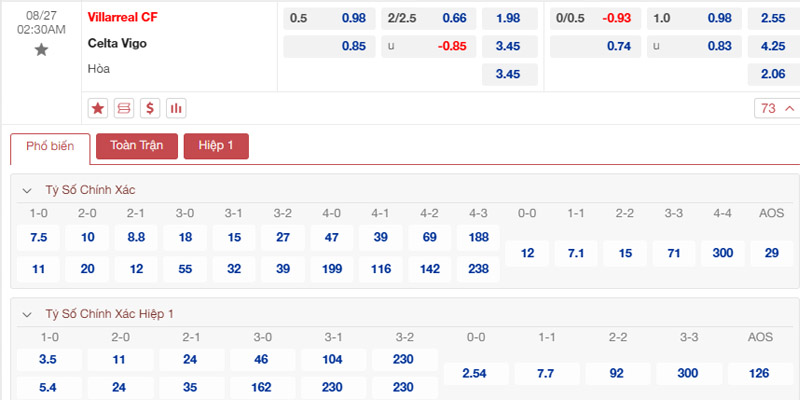Collapse the 73 markets expander
The height and width of the screenshot is (400, 800).
click(776, 108)
